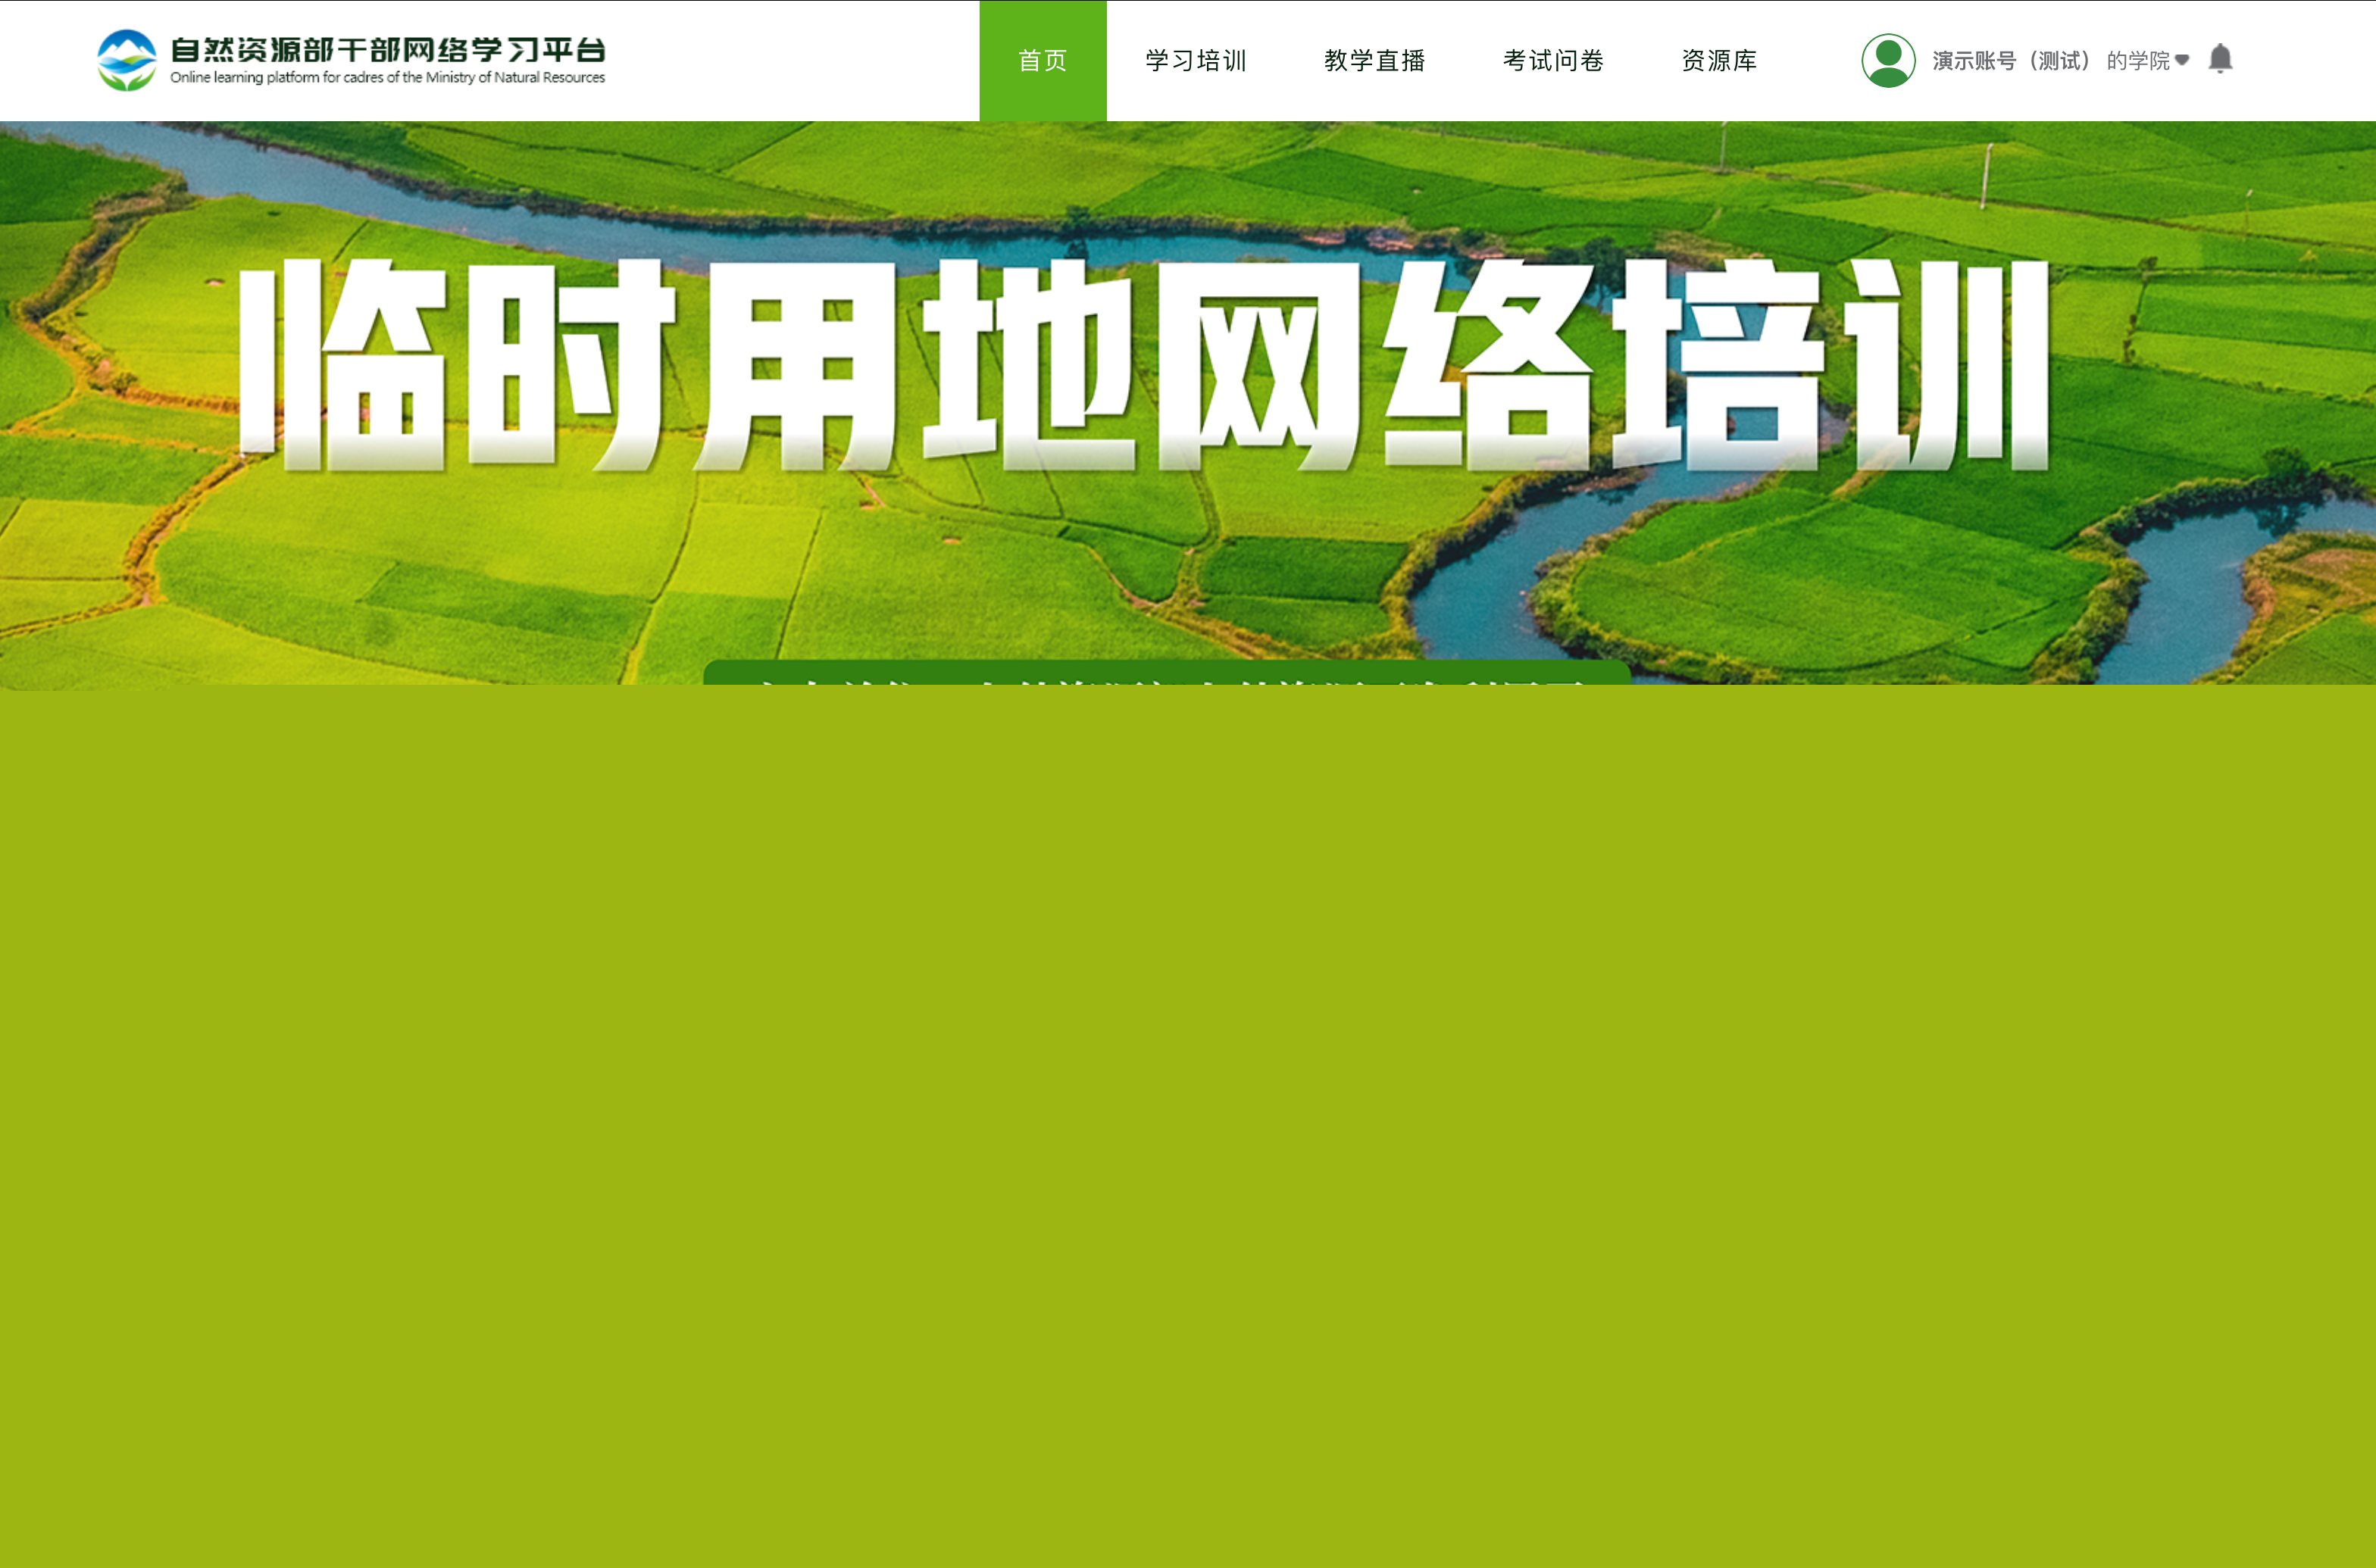Image resolution: width=2376 pixels, height=1568 pixels.
Task: Switch to the 学习培训 menu
Action: pos(1196,60)
